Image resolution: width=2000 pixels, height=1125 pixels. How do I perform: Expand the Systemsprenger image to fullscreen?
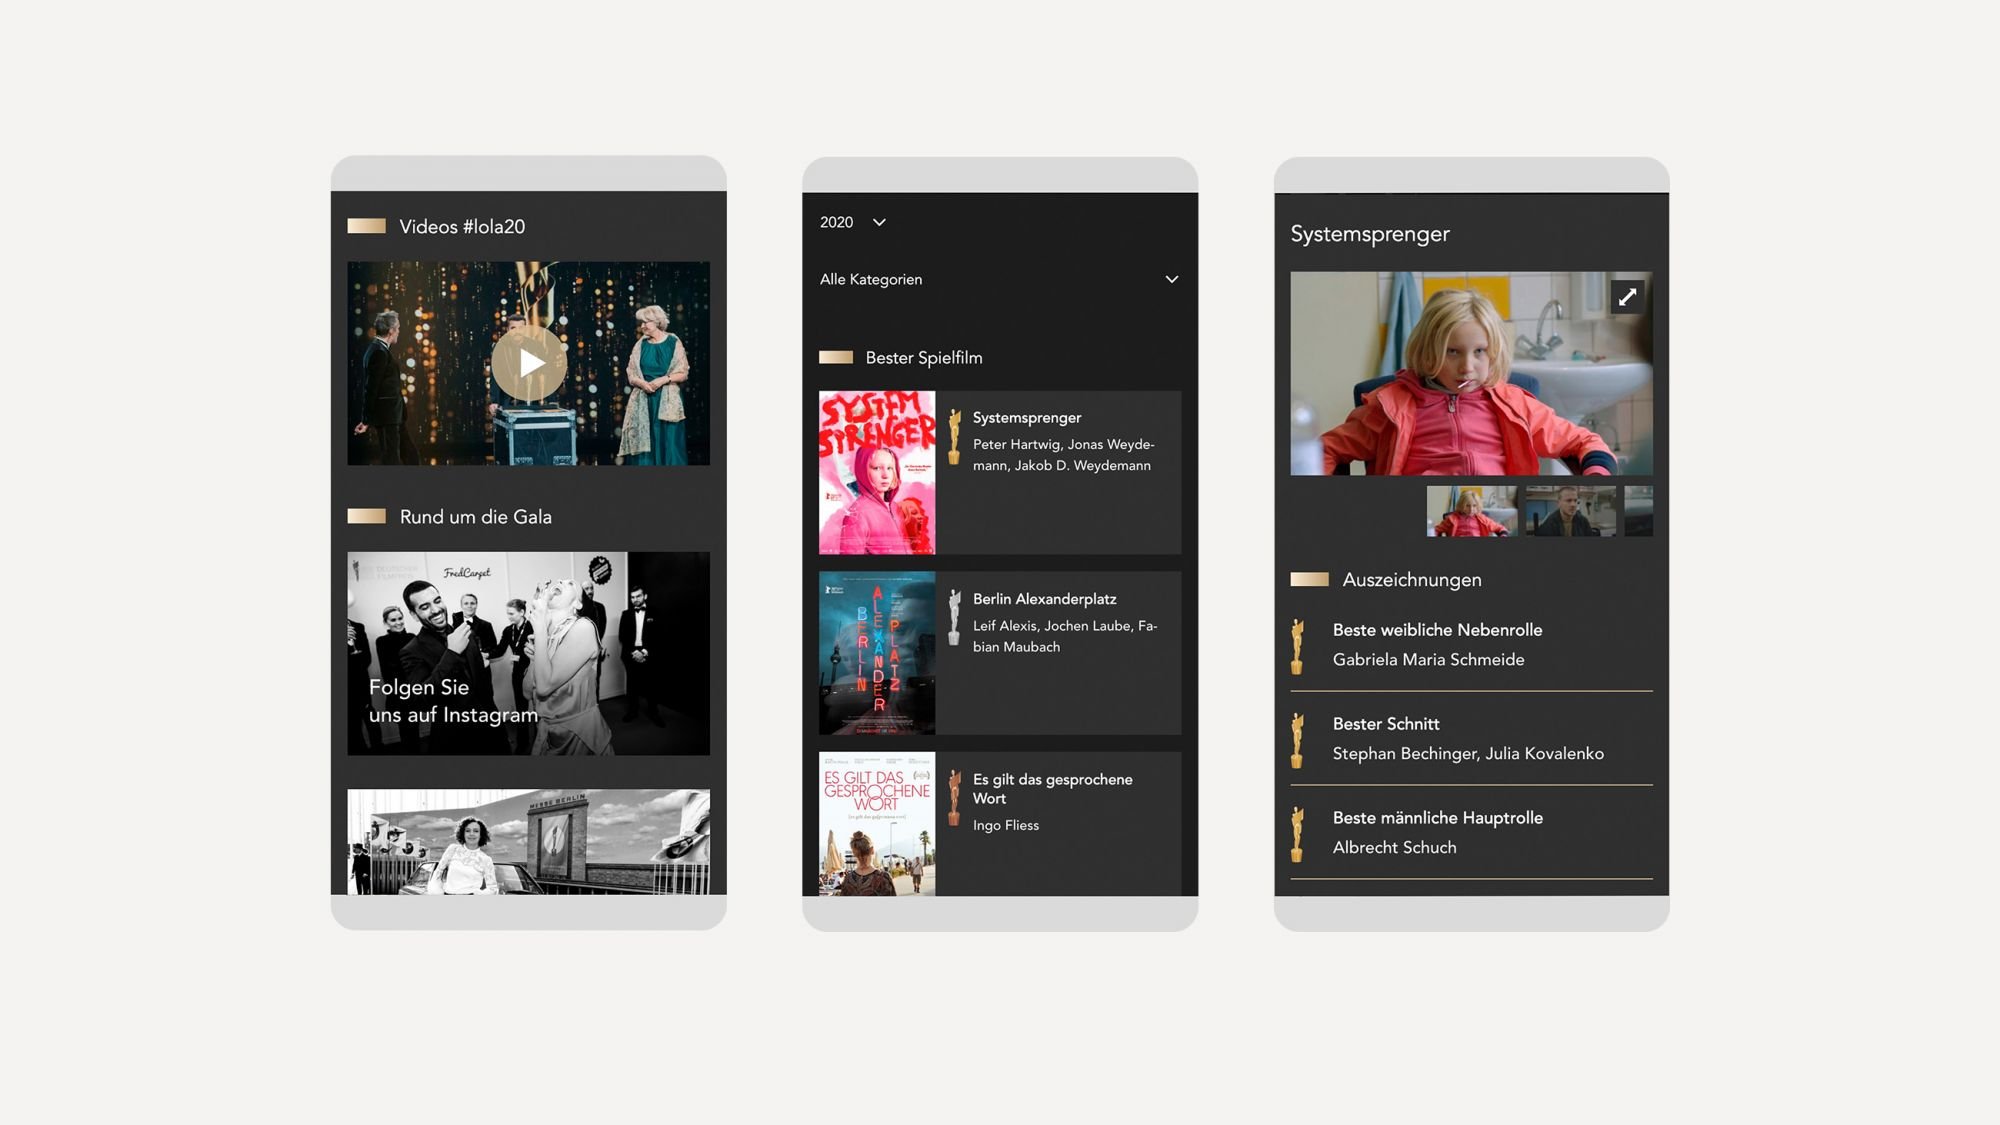[x=1627, y=297]
